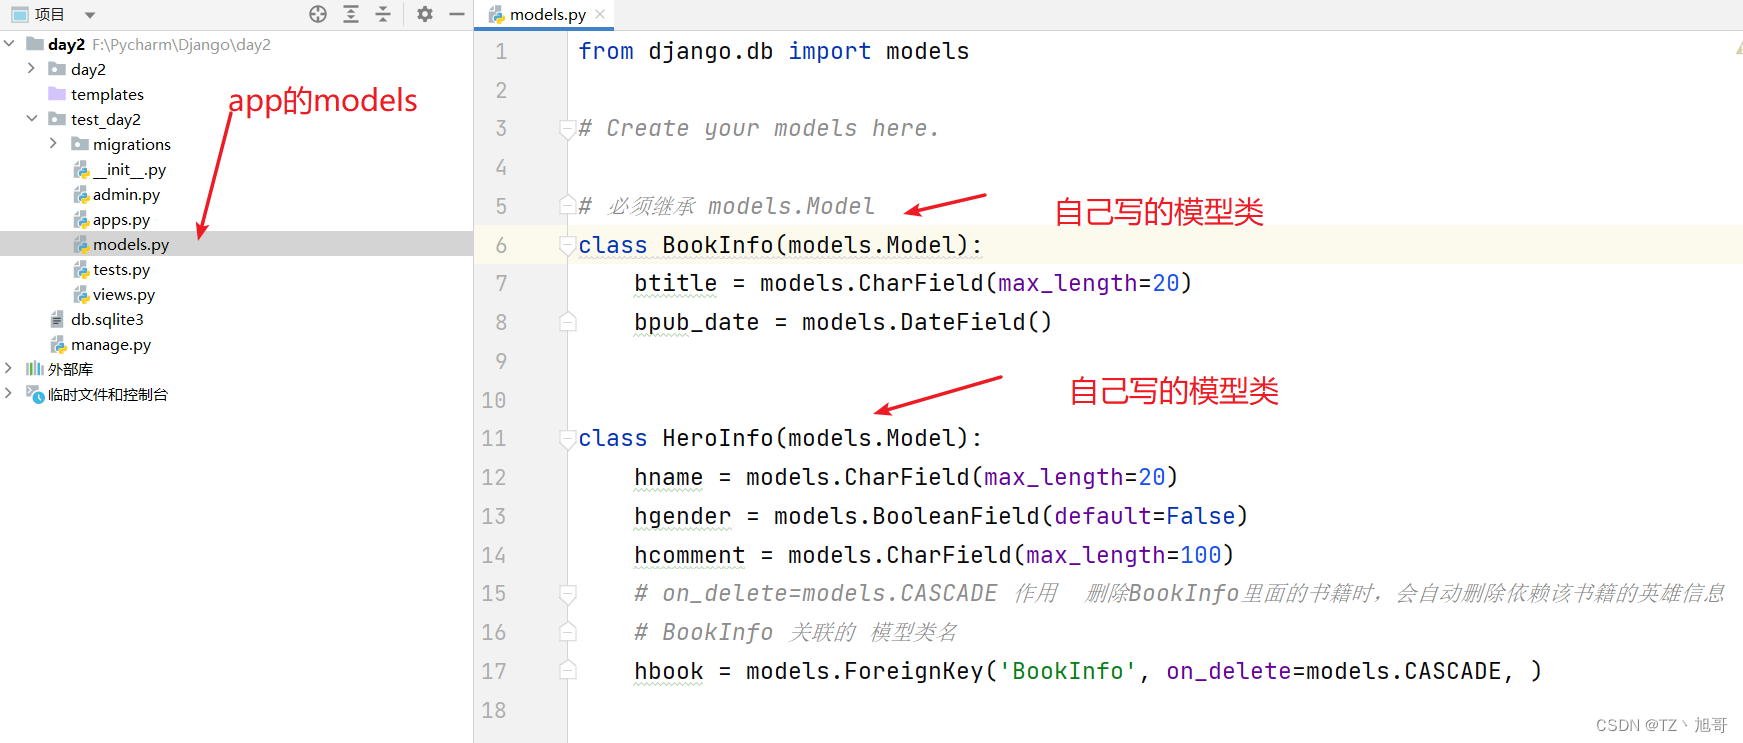The height and width of the screenshot is (743, 1743).
Task: Open project panel settings gear
Action: pos(425,14)
